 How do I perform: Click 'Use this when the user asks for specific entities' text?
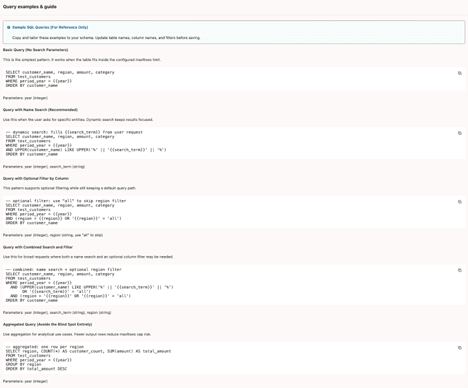point(78,119)
